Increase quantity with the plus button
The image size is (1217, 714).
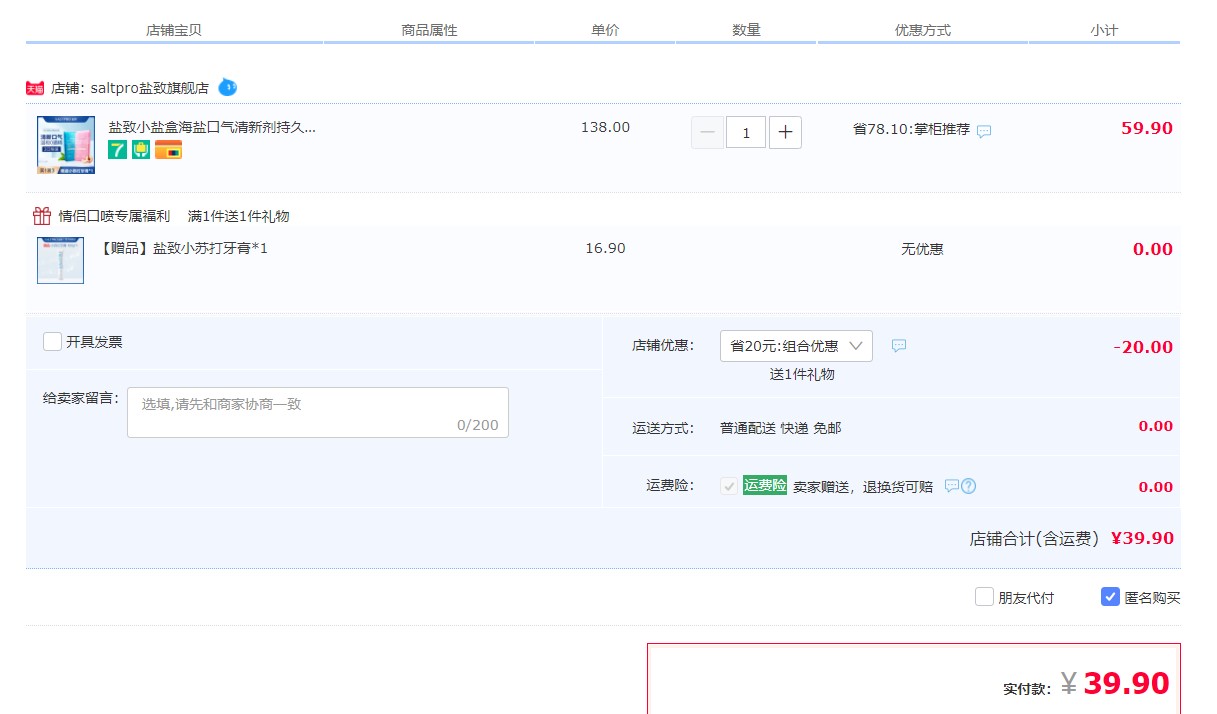[785, 132]
